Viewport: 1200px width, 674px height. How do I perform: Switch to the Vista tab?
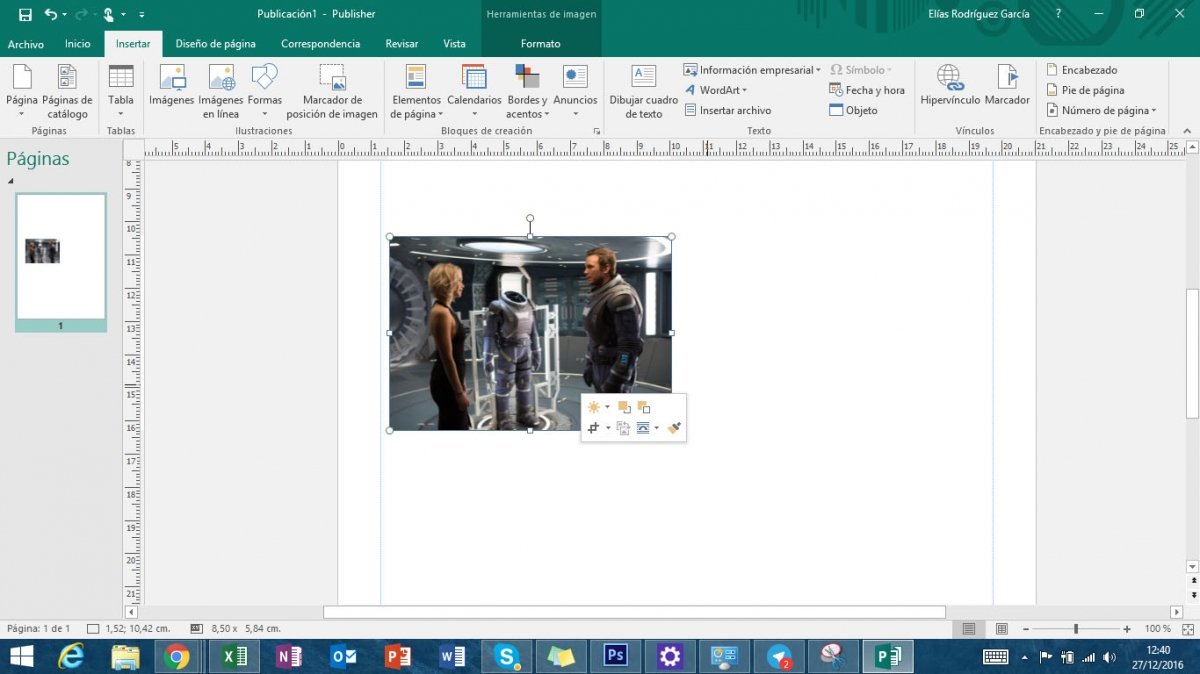(x=454, y=44)
